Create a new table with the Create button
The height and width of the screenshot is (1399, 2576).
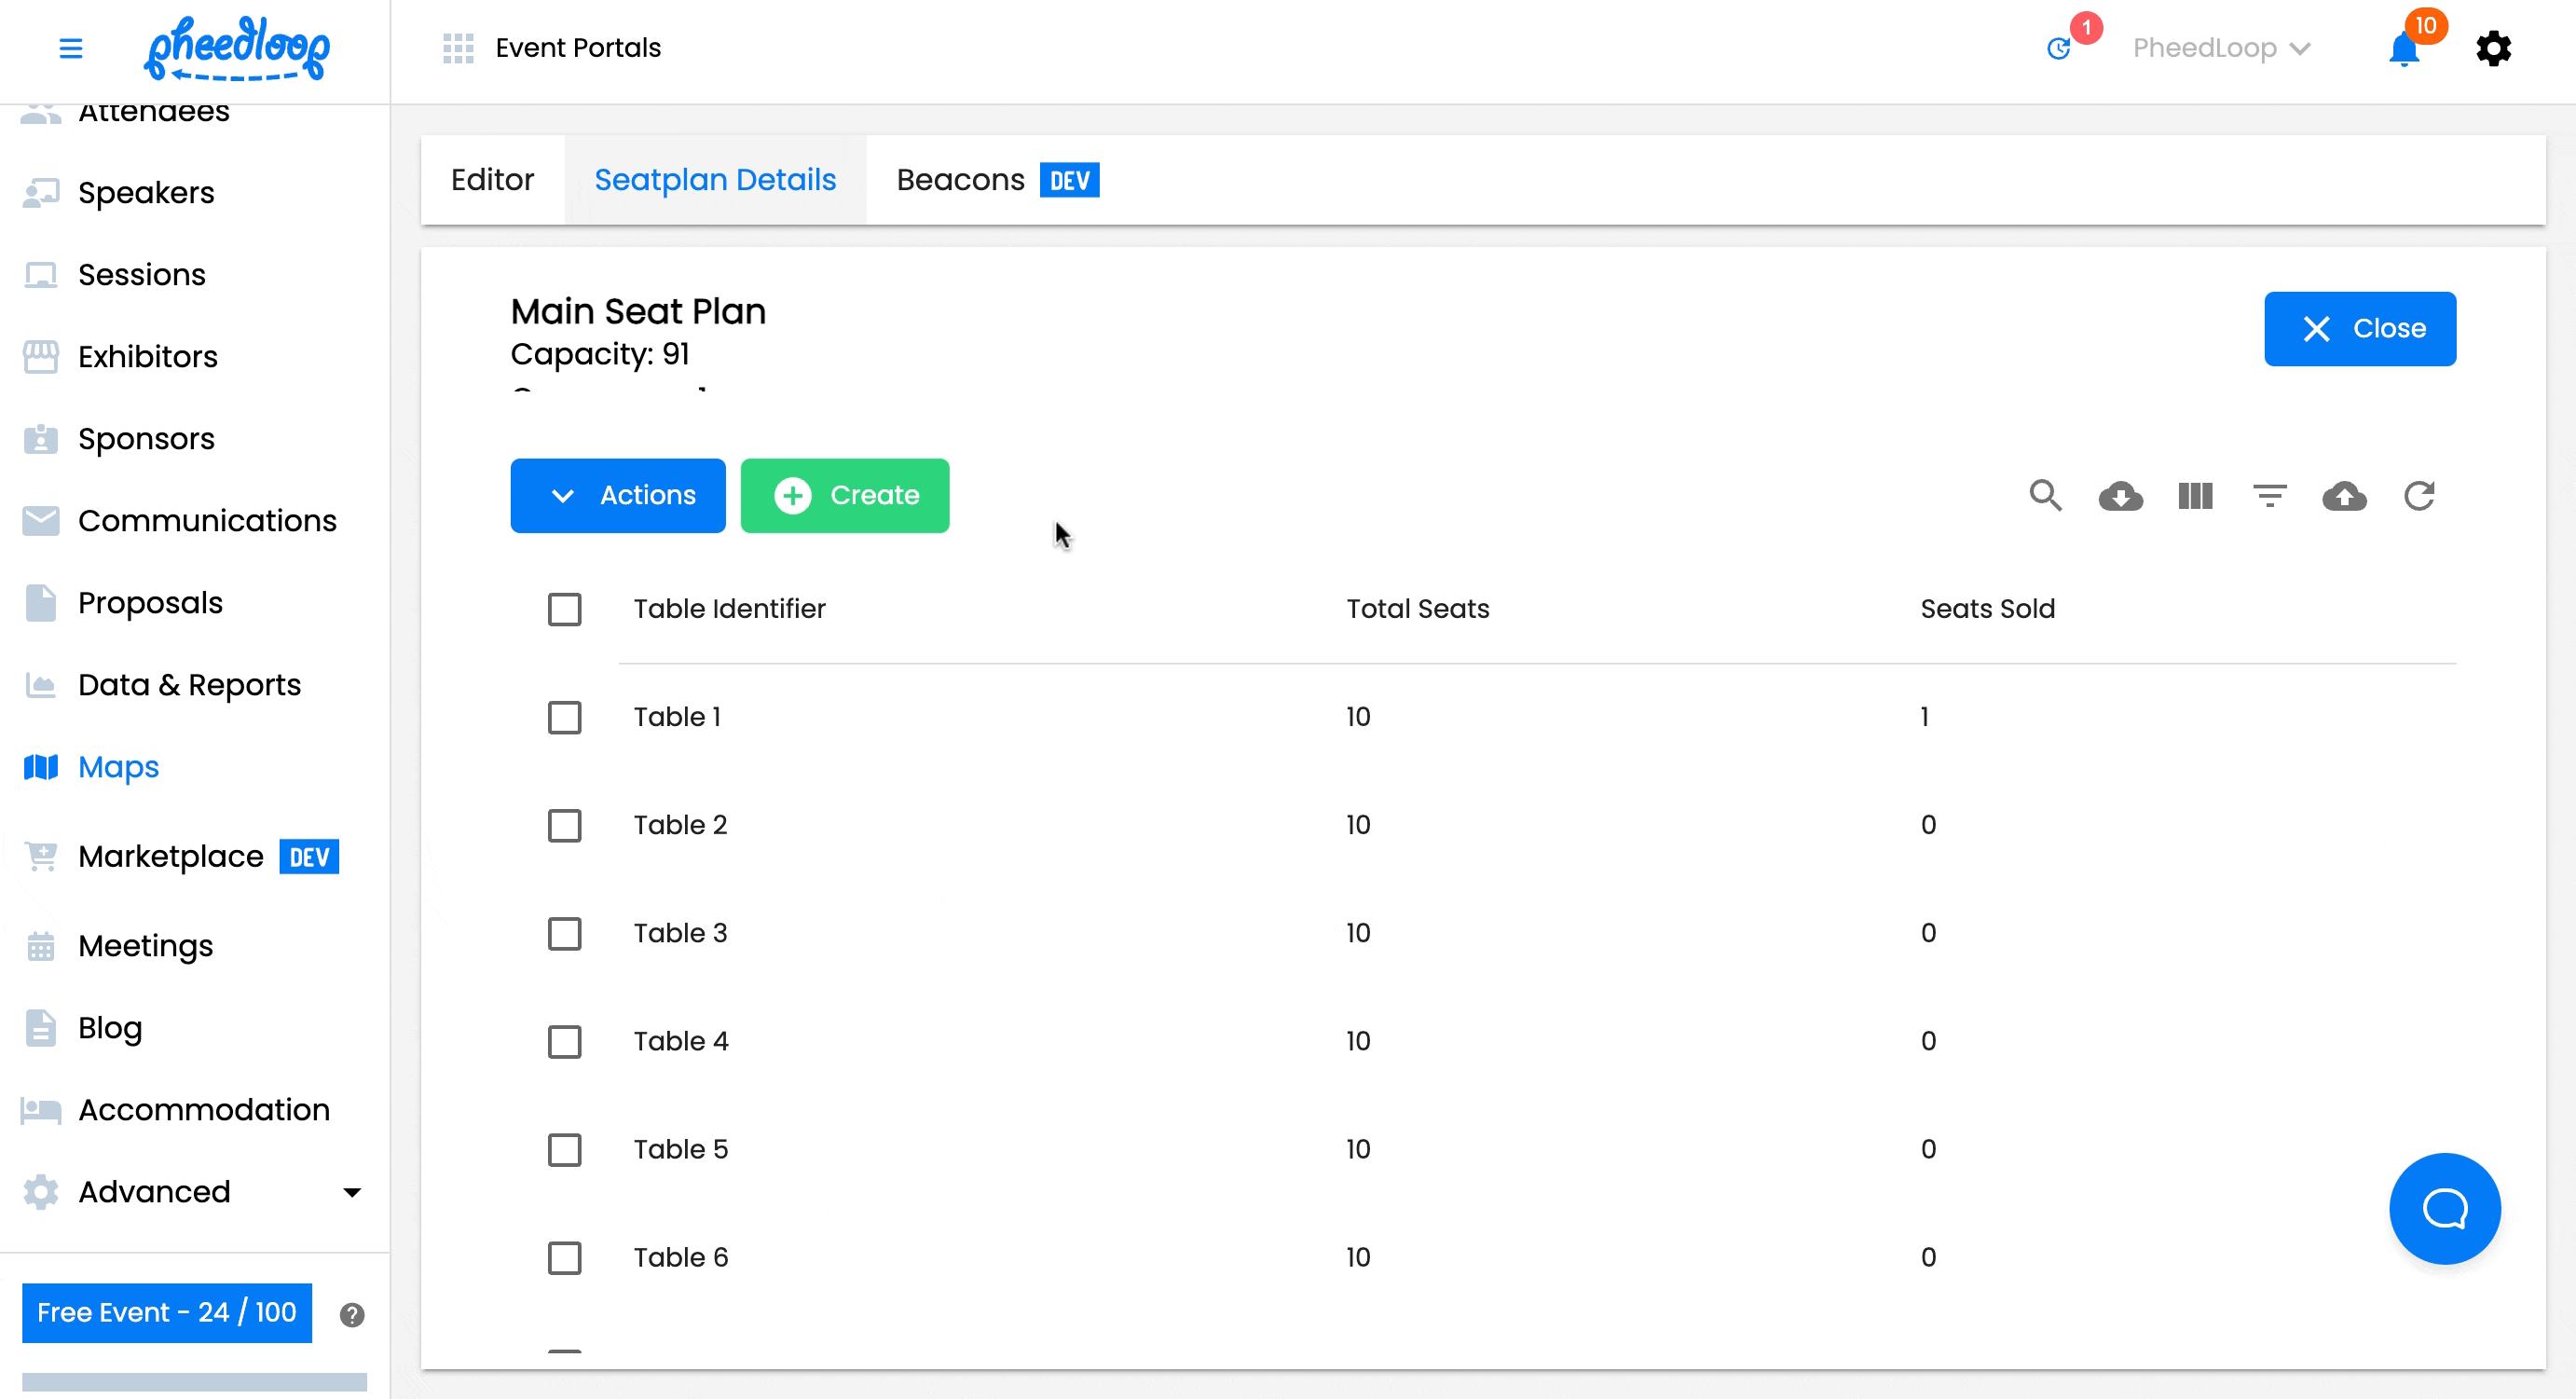[845, 495]
